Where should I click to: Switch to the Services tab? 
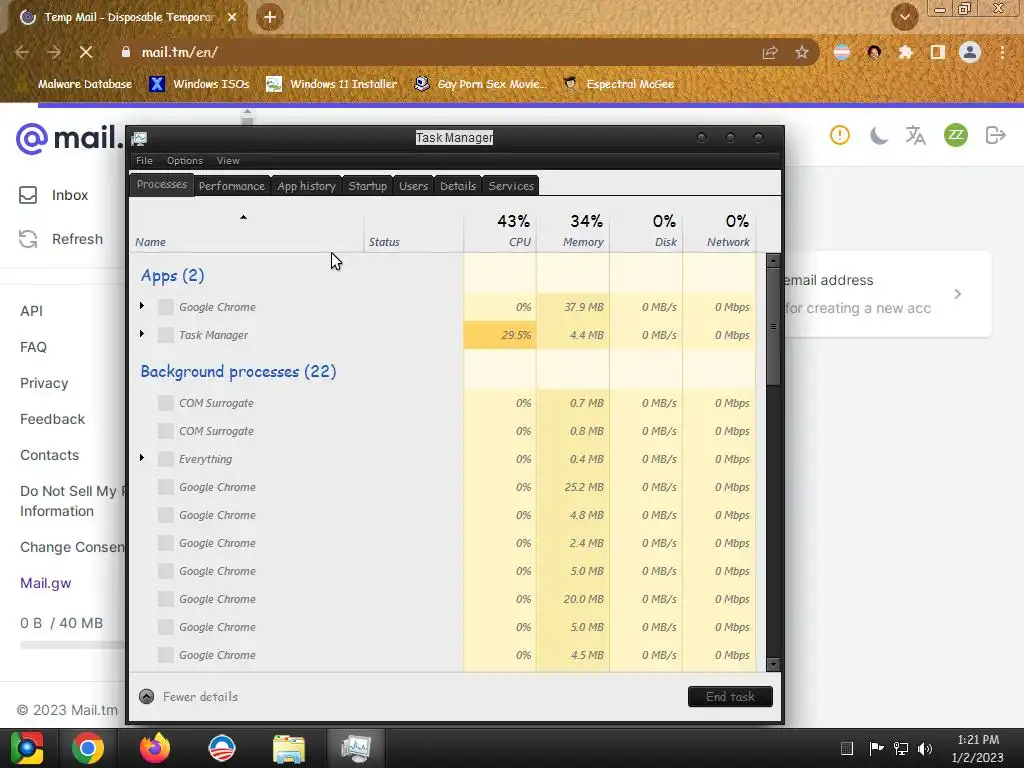[511, 186]
